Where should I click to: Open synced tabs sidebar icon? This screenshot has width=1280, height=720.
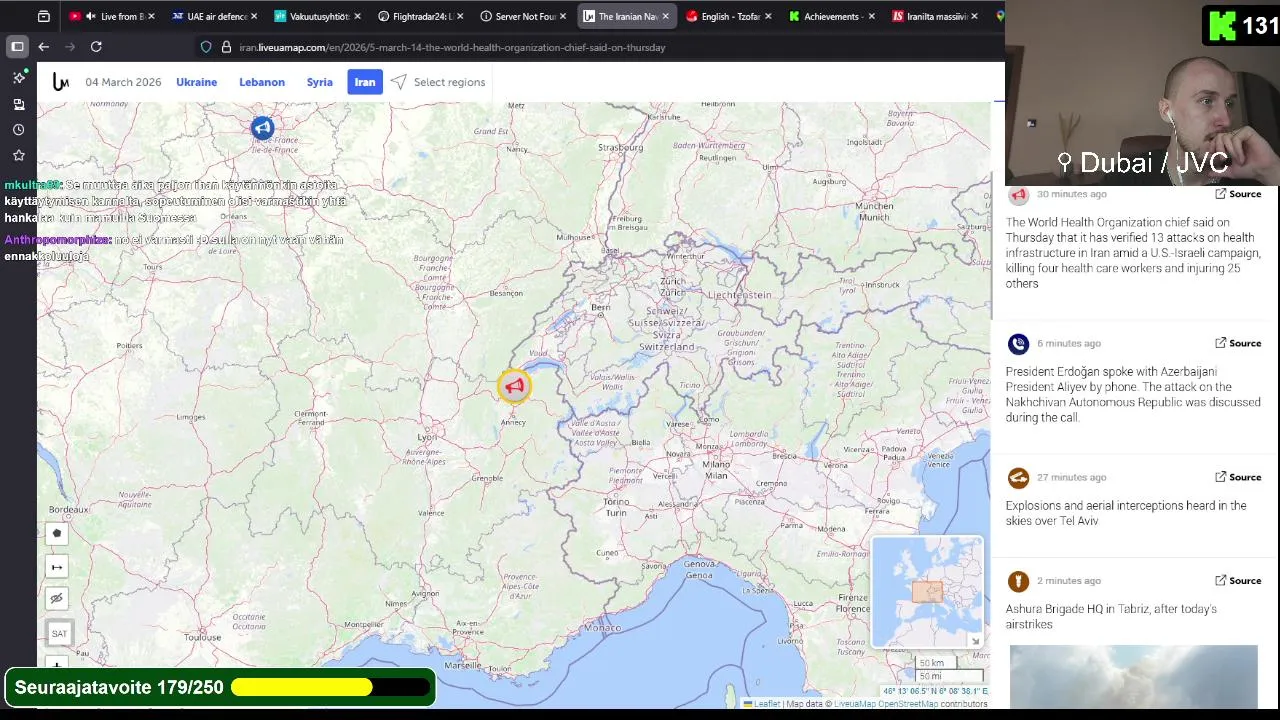tap(18, 104)
